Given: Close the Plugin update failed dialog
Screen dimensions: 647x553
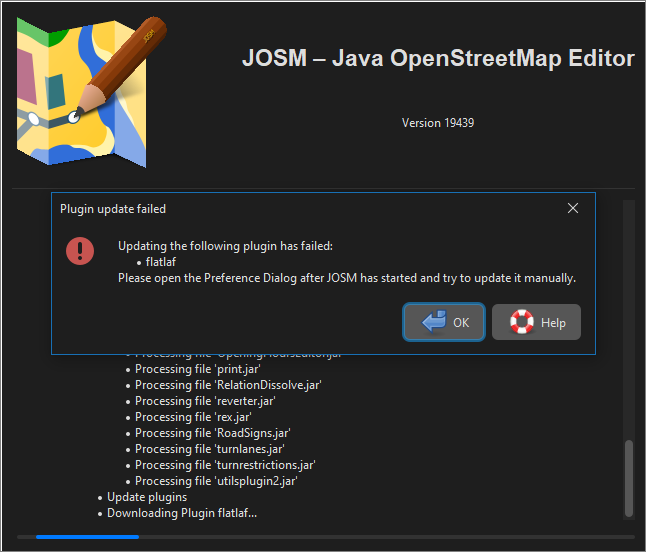Looking at the screenshot, I should [x=573, y=209].
